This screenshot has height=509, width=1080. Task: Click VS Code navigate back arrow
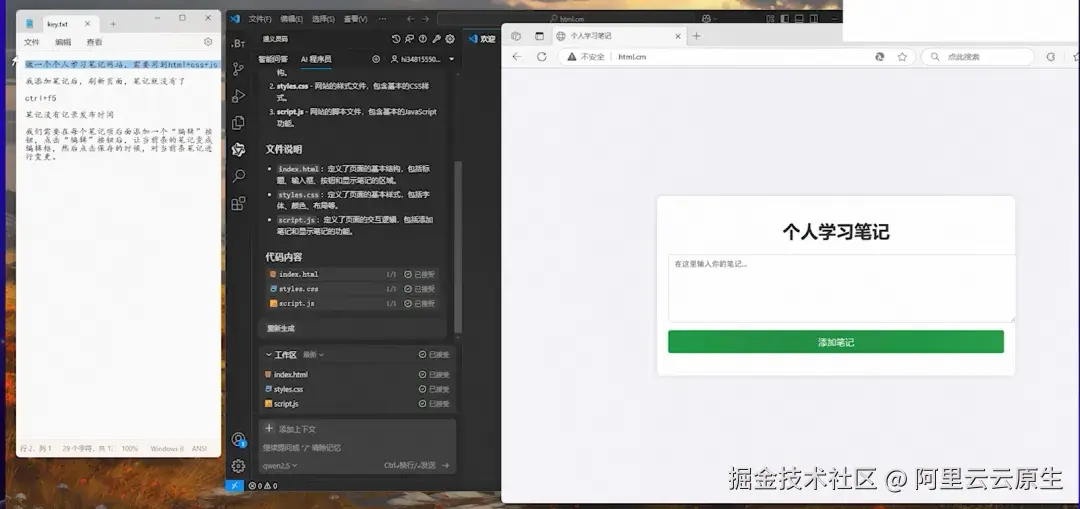click(410, 19)
